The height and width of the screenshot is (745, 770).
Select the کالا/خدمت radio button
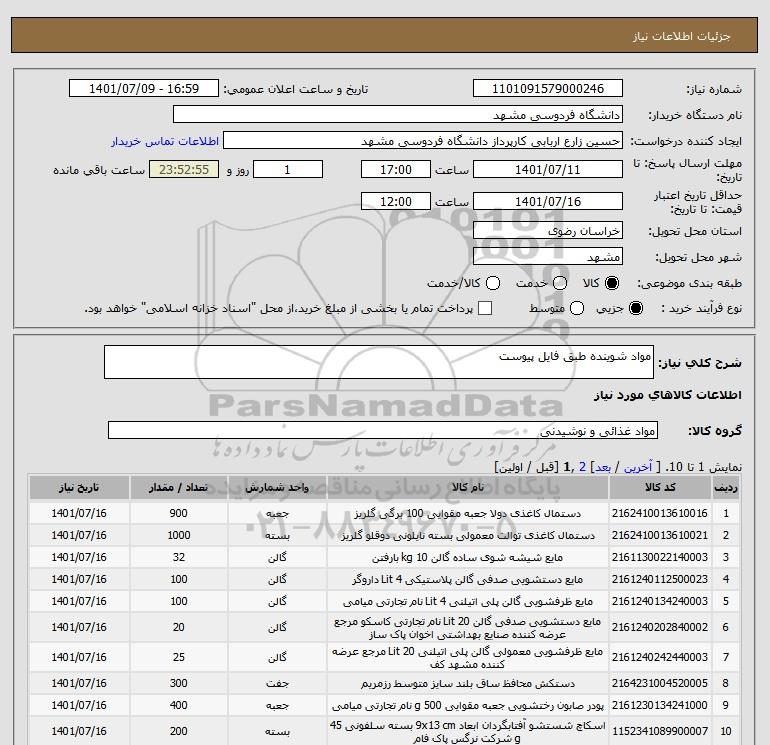click(493, 283)
